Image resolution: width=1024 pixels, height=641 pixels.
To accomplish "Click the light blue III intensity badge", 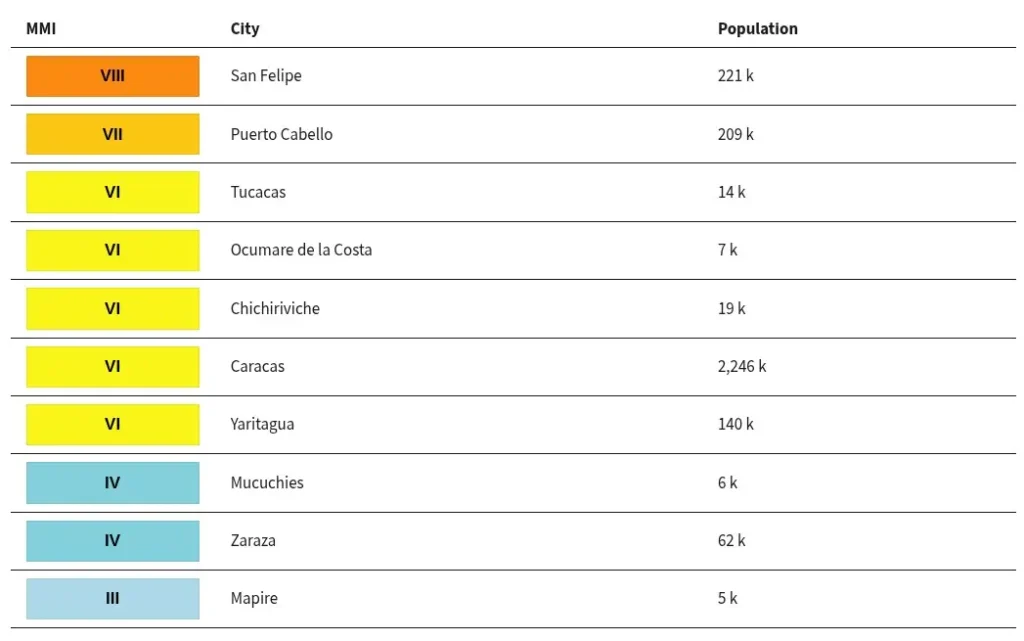I will [x=112, y=599].
